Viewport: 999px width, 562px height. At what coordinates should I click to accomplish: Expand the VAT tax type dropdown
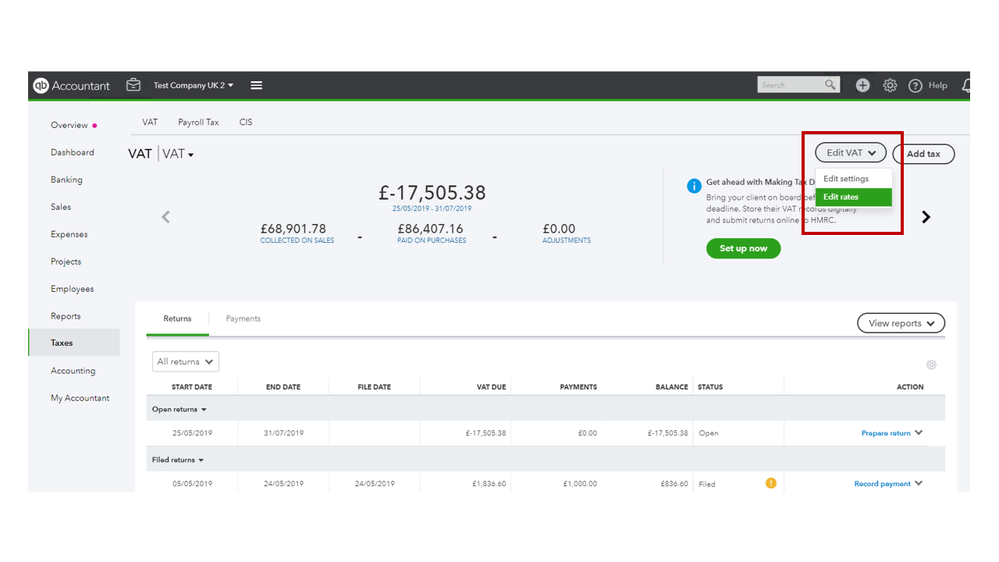(178, 154)
